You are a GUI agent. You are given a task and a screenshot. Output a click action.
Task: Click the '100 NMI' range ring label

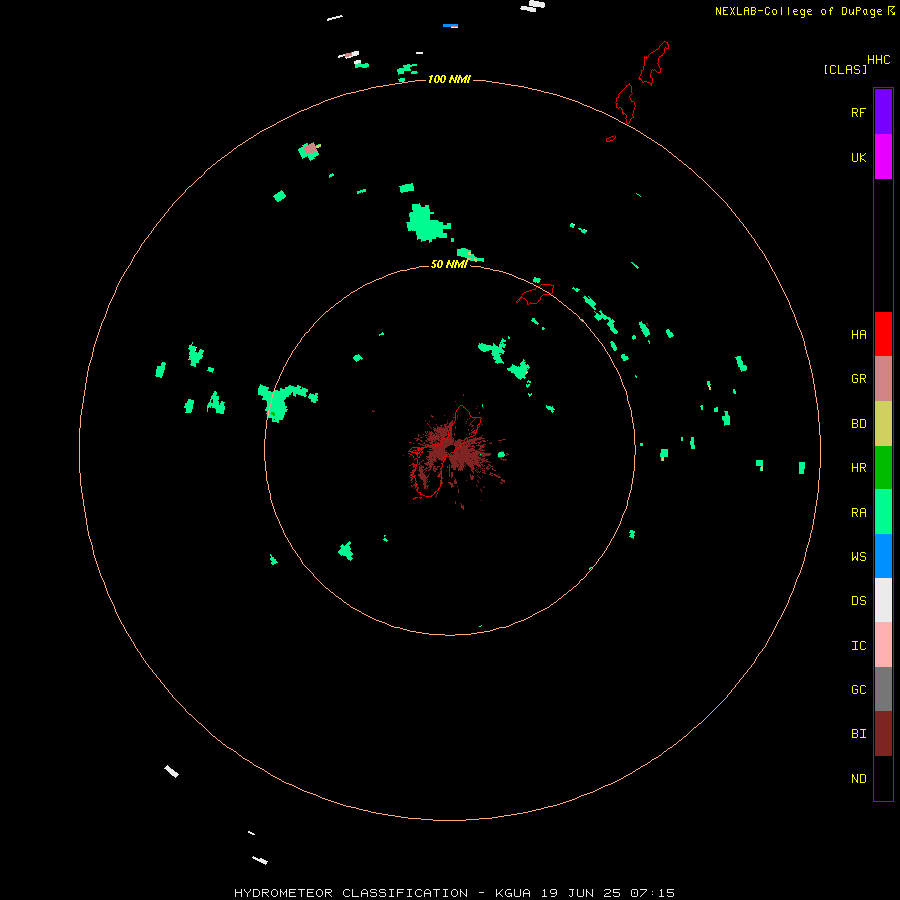coord(449,79)
